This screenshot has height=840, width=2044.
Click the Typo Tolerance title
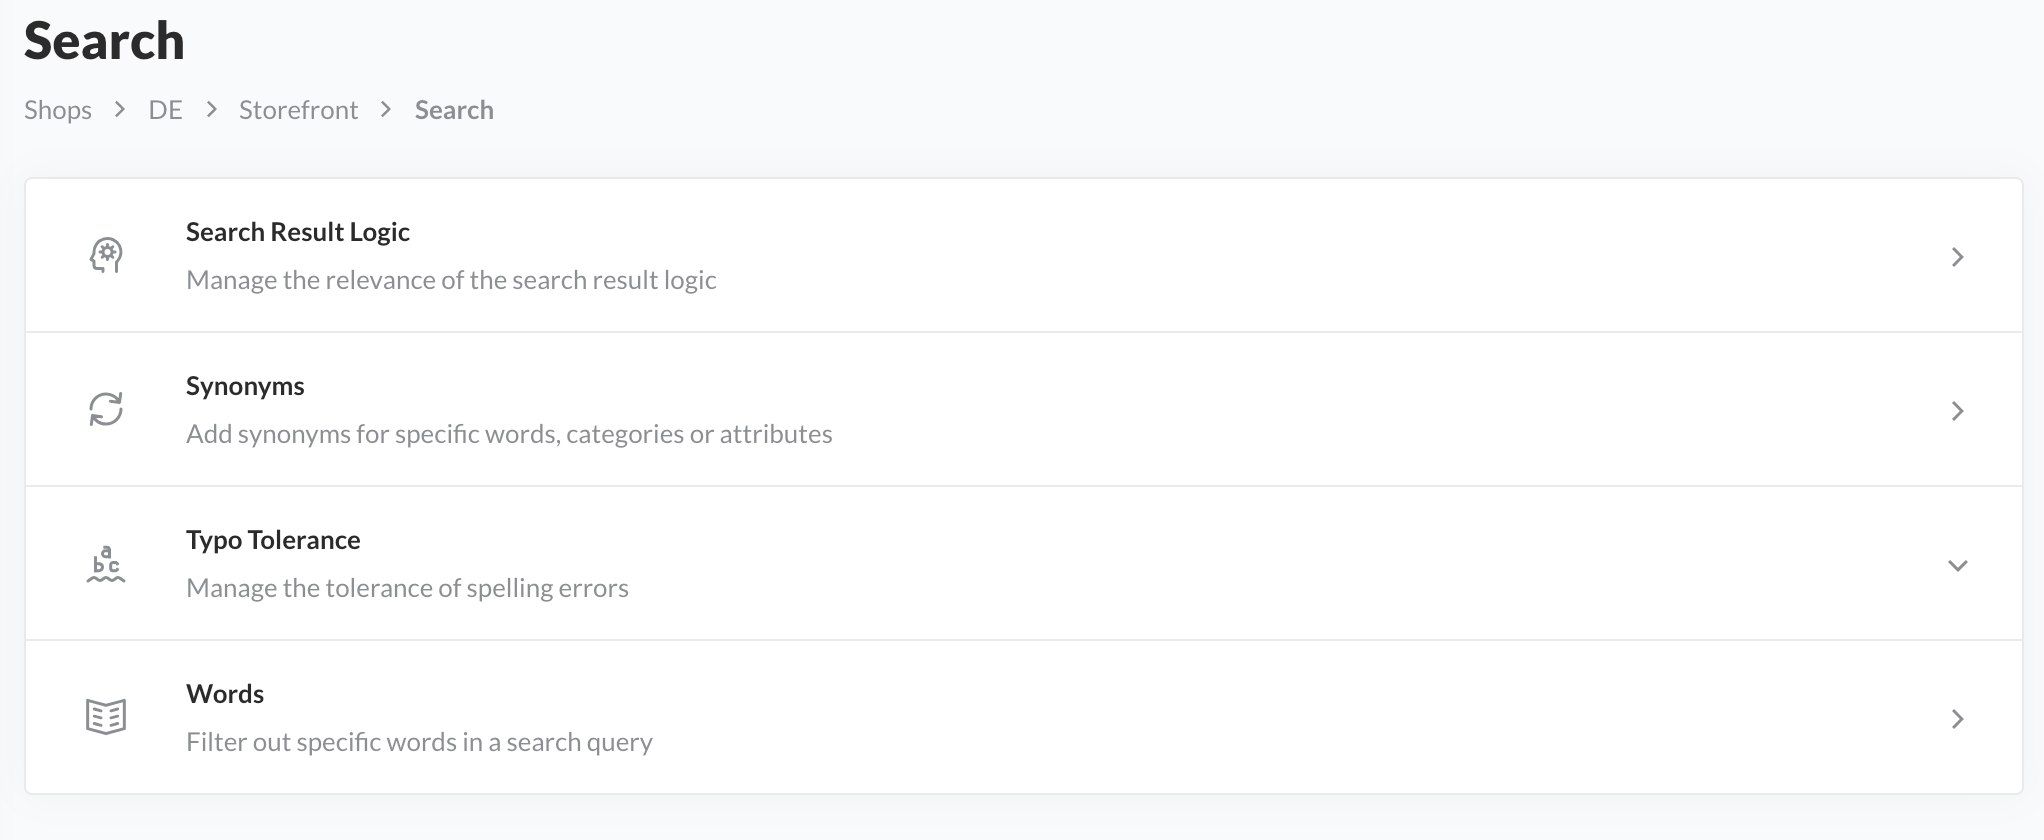tap(273, 540)
